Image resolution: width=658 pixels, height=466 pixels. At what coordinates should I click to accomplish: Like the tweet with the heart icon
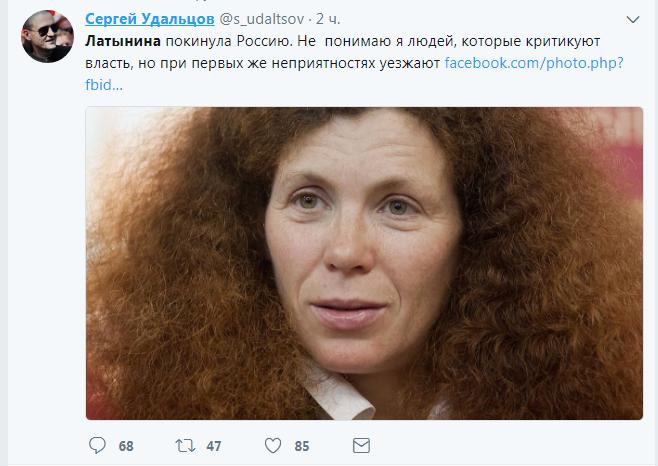coord(273,445)
